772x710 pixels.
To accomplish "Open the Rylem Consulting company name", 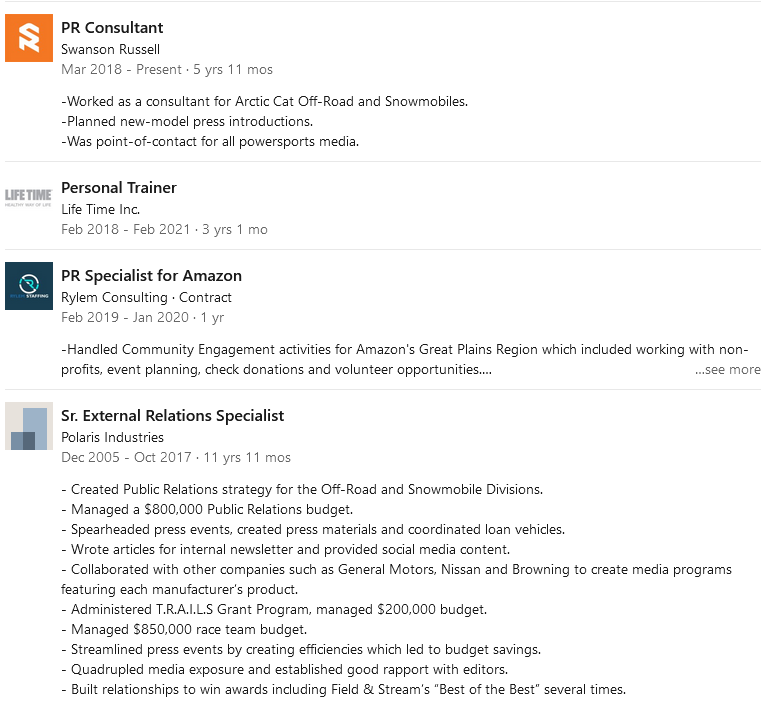I will tap(114, 297).
